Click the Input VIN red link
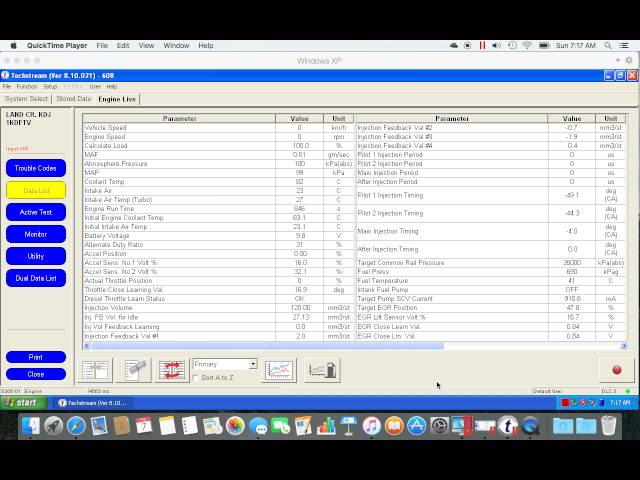Screen dimensions: 640x480 click(x=17, y=149)
